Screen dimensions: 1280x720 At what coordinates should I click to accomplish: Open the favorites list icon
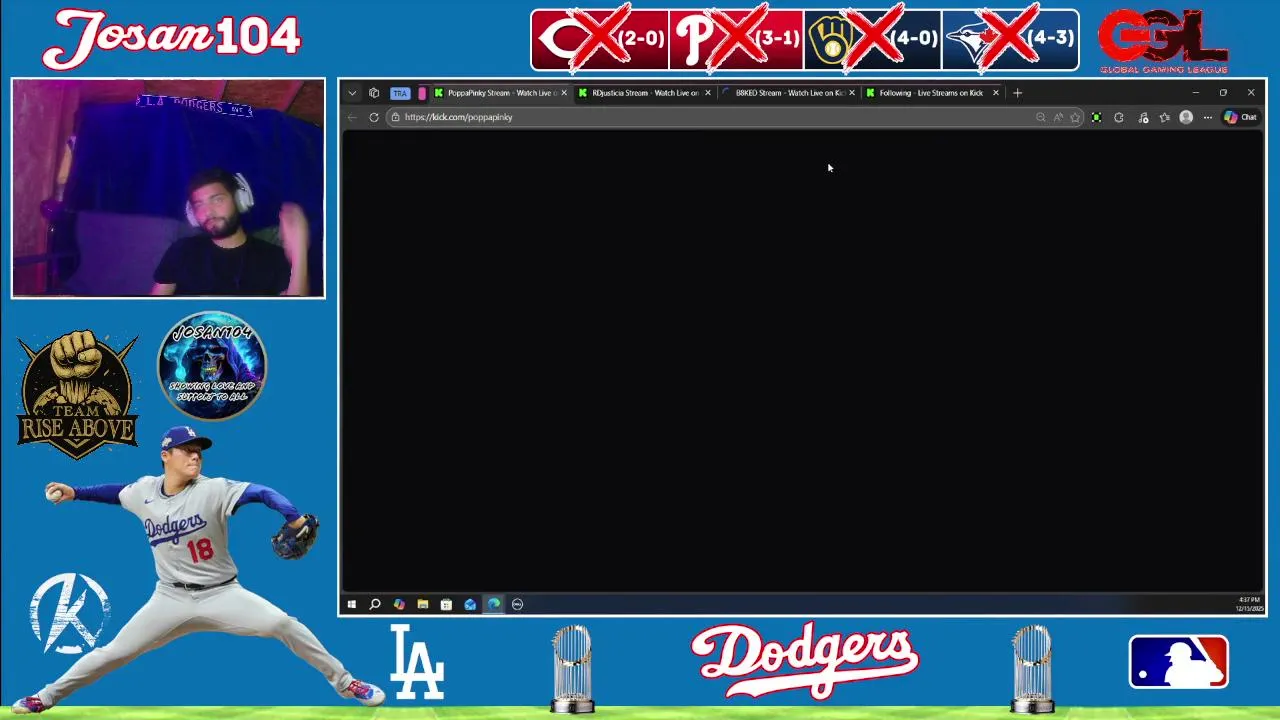(1165, 117)
